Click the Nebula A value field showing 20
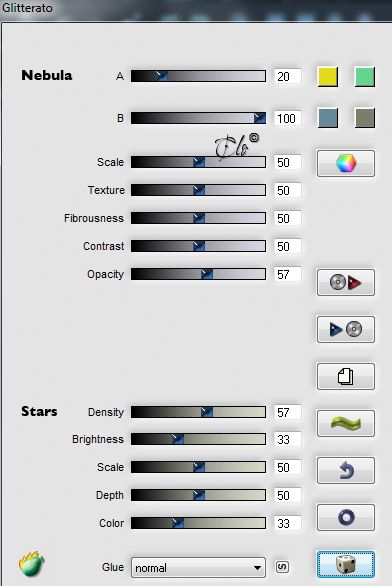Screen dimensions: 392x586 [x=287, y=76]
